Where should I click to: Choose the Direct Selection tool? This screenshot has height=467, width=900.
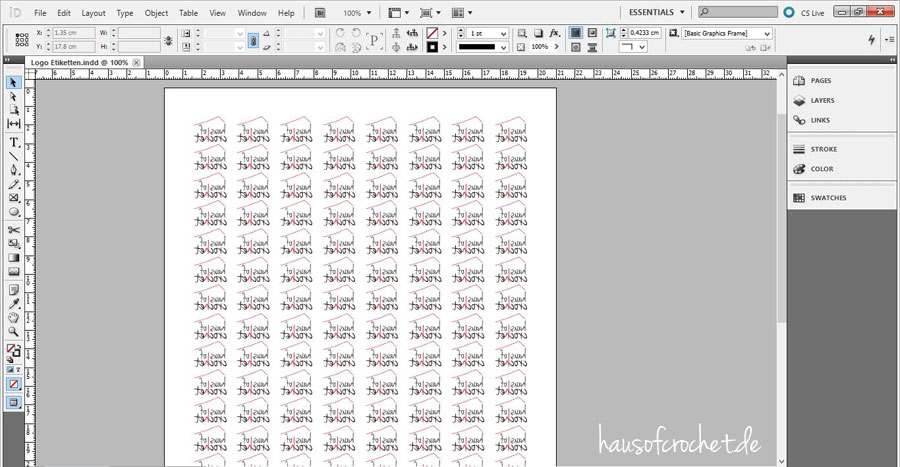(x=14, y=97)
